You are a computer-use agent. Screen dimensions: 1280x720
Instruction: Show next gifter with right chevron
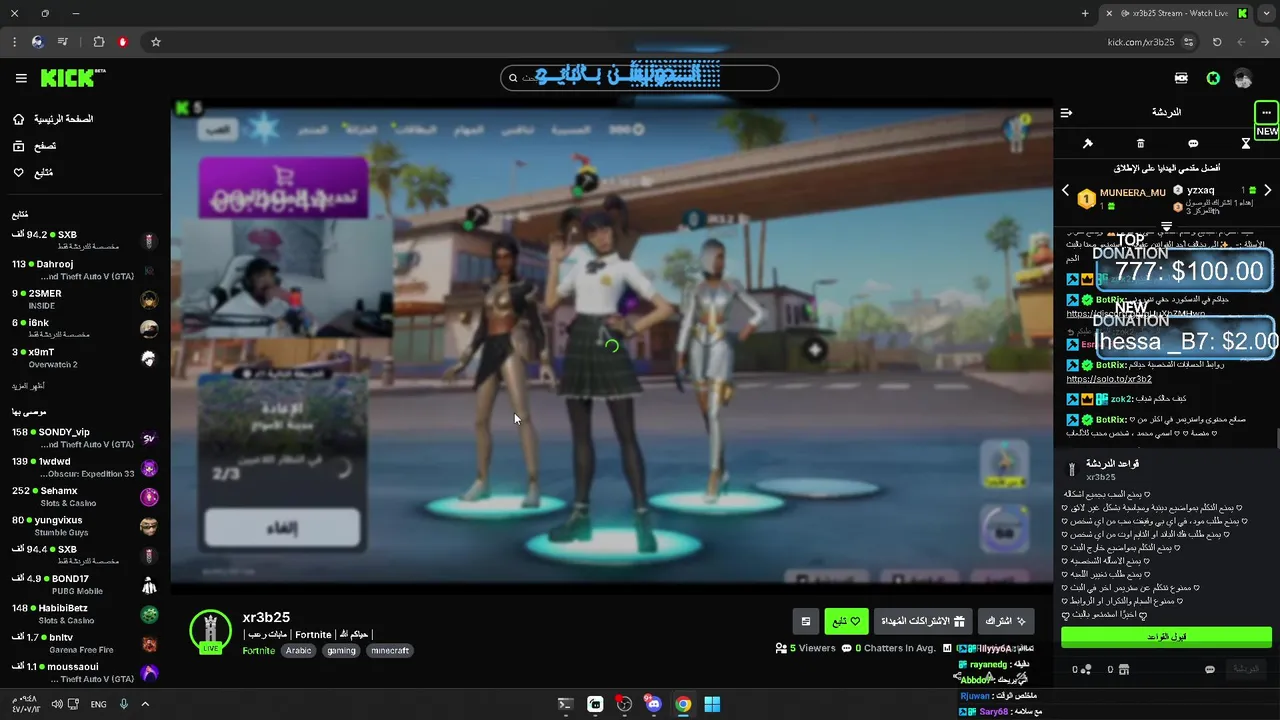[1267, 190]
